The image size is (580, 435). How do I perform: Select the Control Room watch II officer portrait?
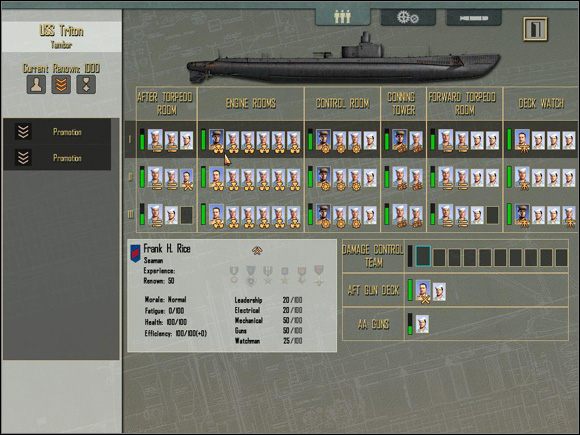(323, 178)
